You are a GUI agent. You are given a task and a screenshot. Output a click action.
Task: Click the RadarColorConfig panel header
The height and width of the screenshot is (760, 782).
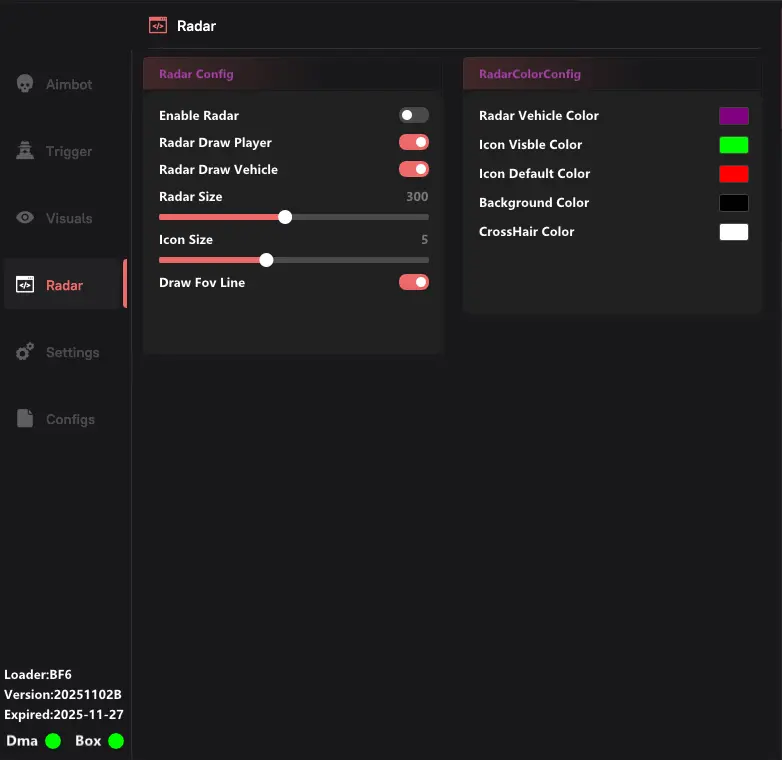click(x=612, y=74)
